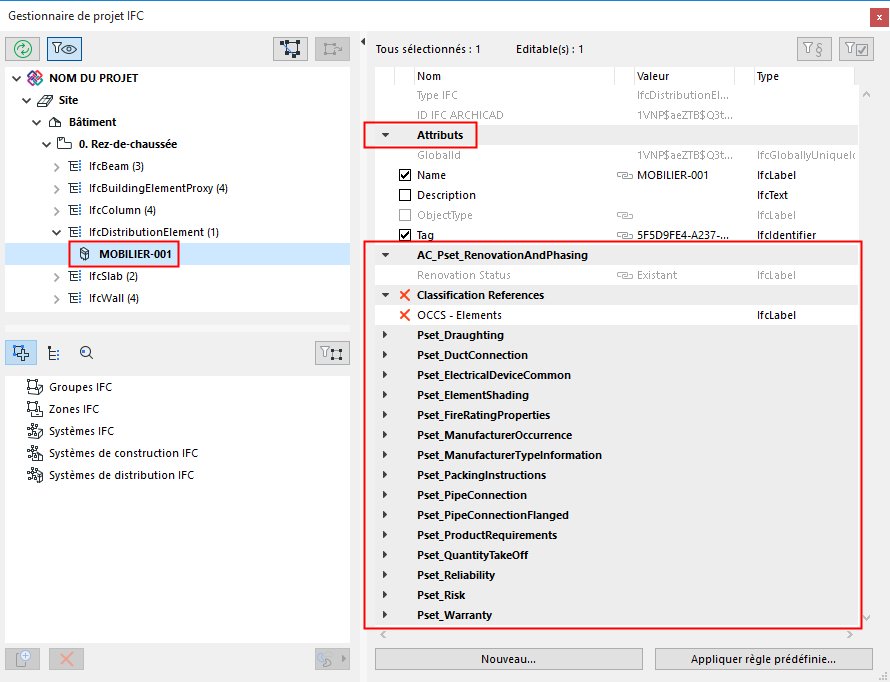Click the filter by scheme icon
Screen dimensions: 890x682
click(x=815, y=49)
